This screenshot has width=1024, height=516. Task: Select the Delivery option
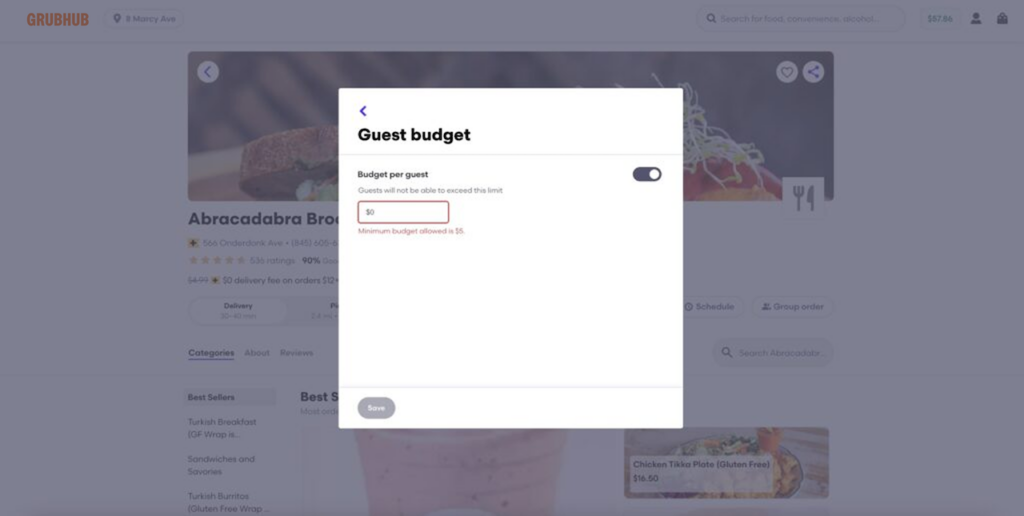(x=238, y=310)
